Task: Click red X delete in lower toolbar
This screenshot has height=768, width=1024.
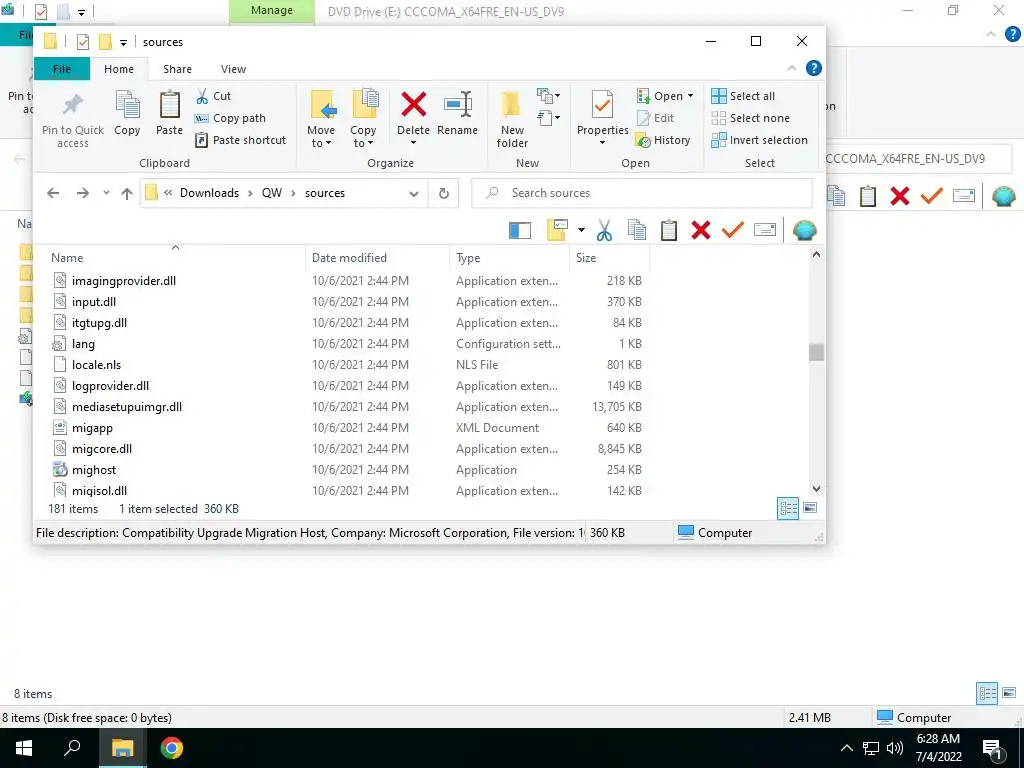Action: [x=701, y=230]
